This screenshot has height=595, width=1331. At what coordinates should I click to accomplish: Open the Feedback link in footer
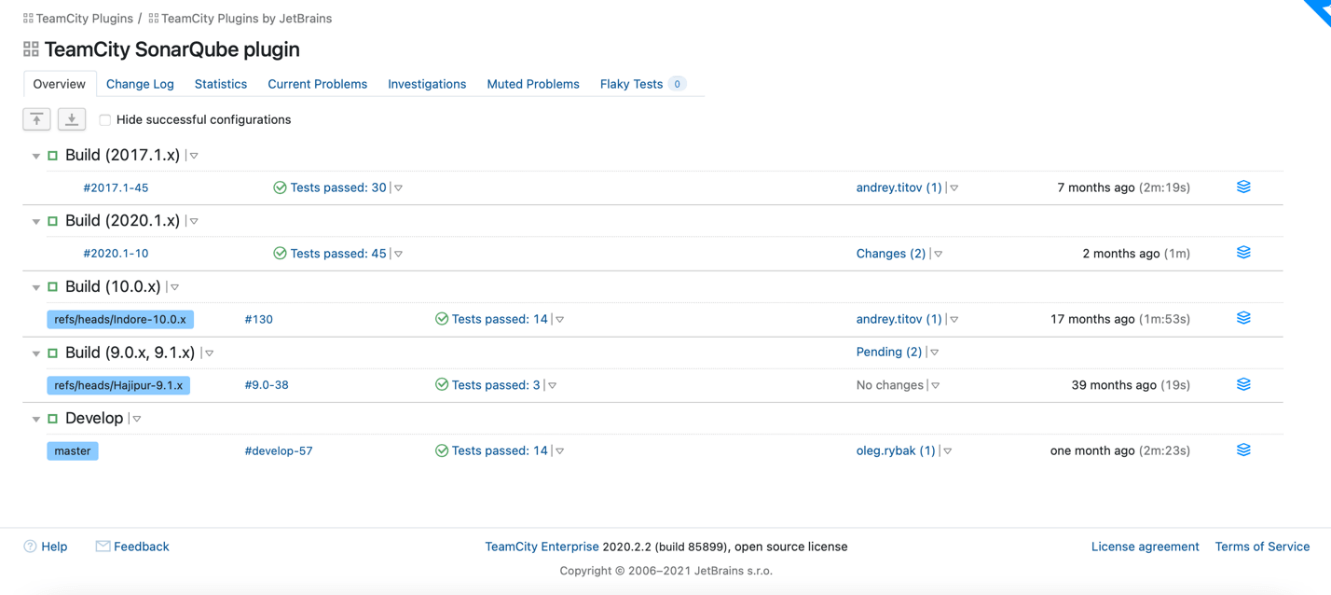tap(141, 547)
